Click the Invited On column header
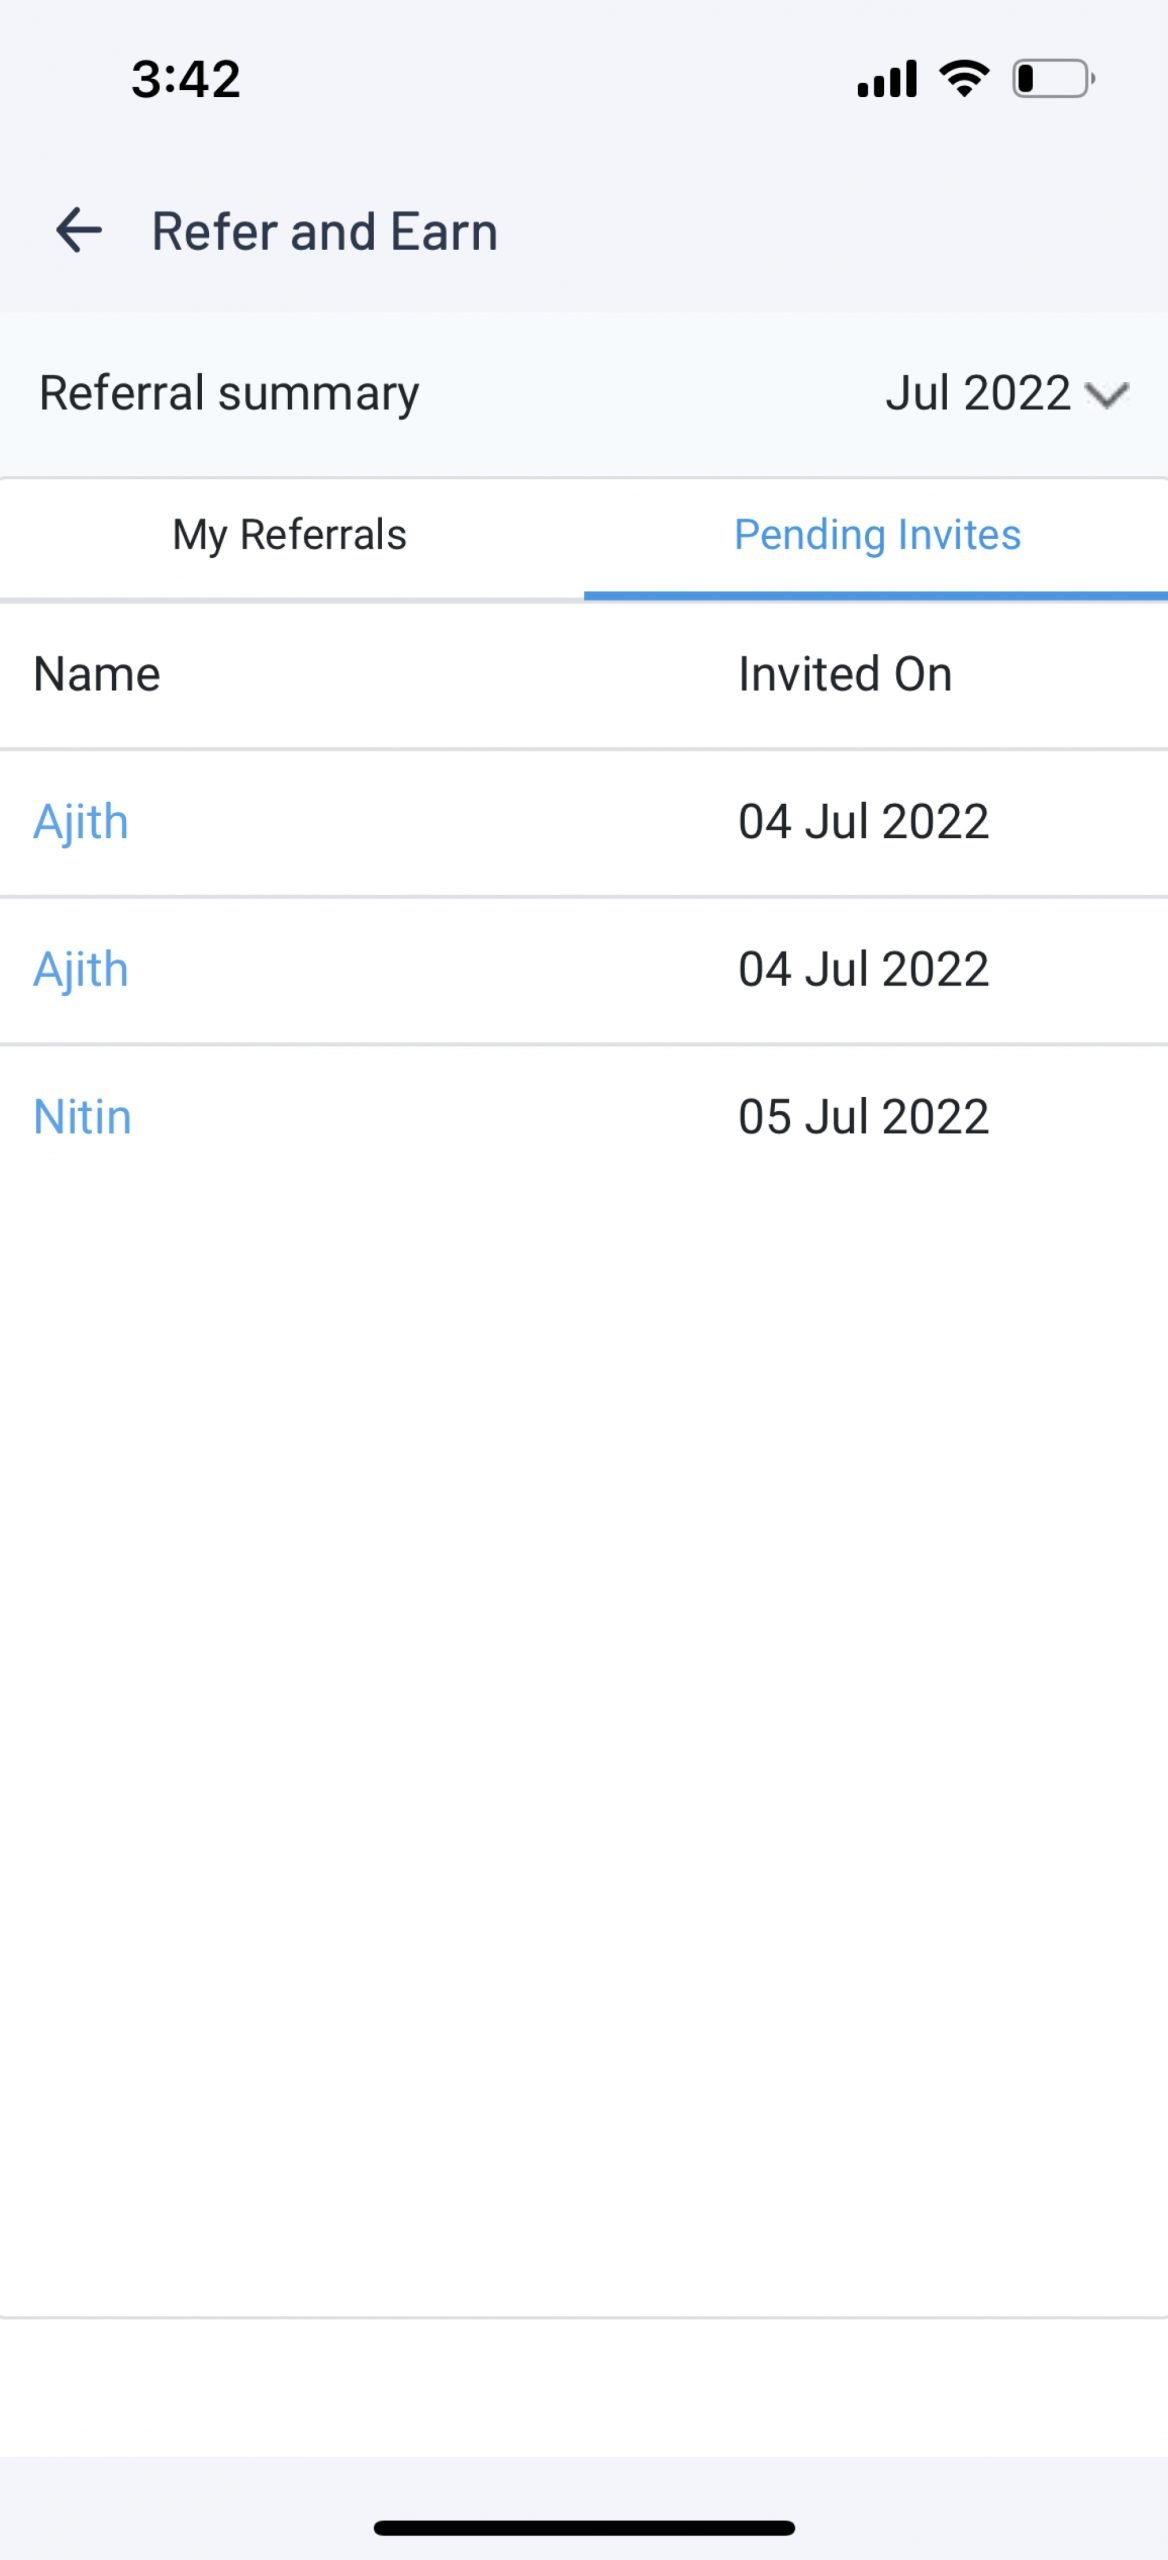Screen dimensions: 1168x2560 [x=845, y=674]
